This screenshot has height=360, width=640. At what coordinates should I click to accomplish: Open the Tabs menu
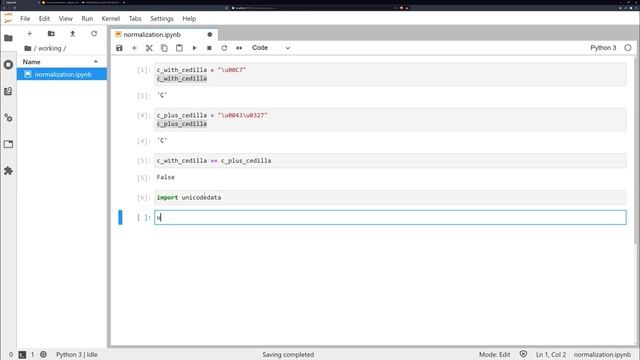click(135, 19)
